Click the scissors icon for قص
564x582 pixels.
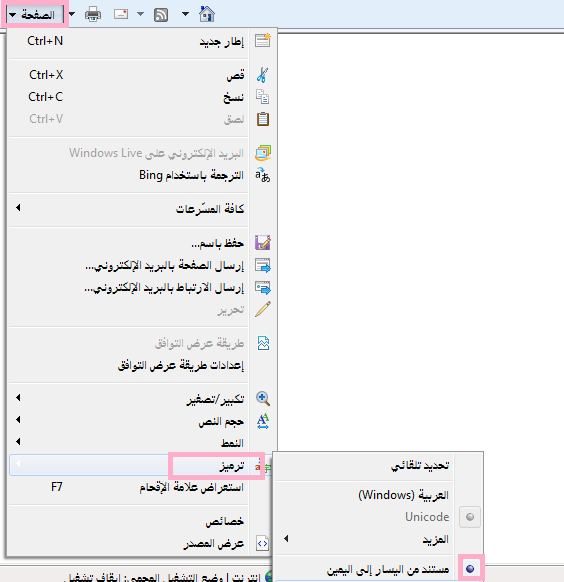[263, 75]
